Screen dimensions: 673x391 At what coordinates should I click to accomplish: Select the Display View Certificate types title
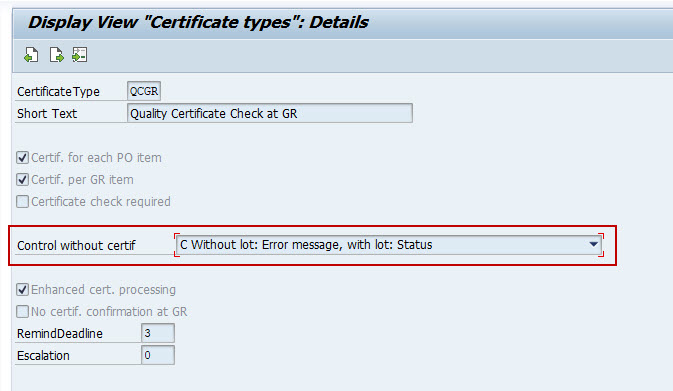click(x=198, y=22)
